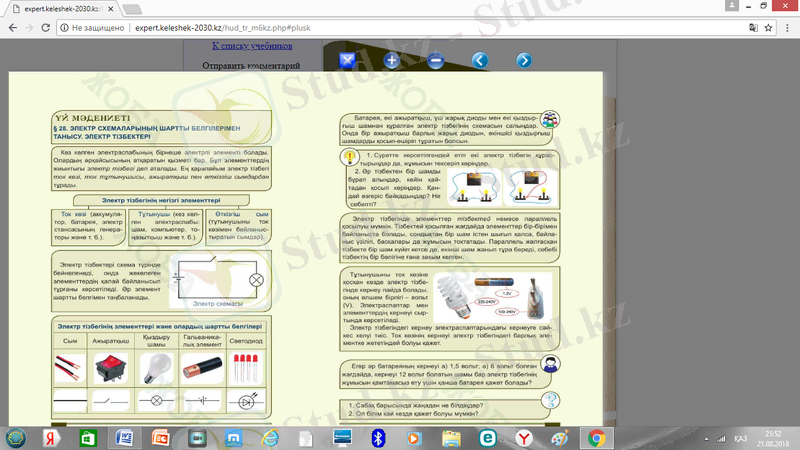Open the "К списку учебников" link
This screenshot has width=800, height=450.
[252, 46]
